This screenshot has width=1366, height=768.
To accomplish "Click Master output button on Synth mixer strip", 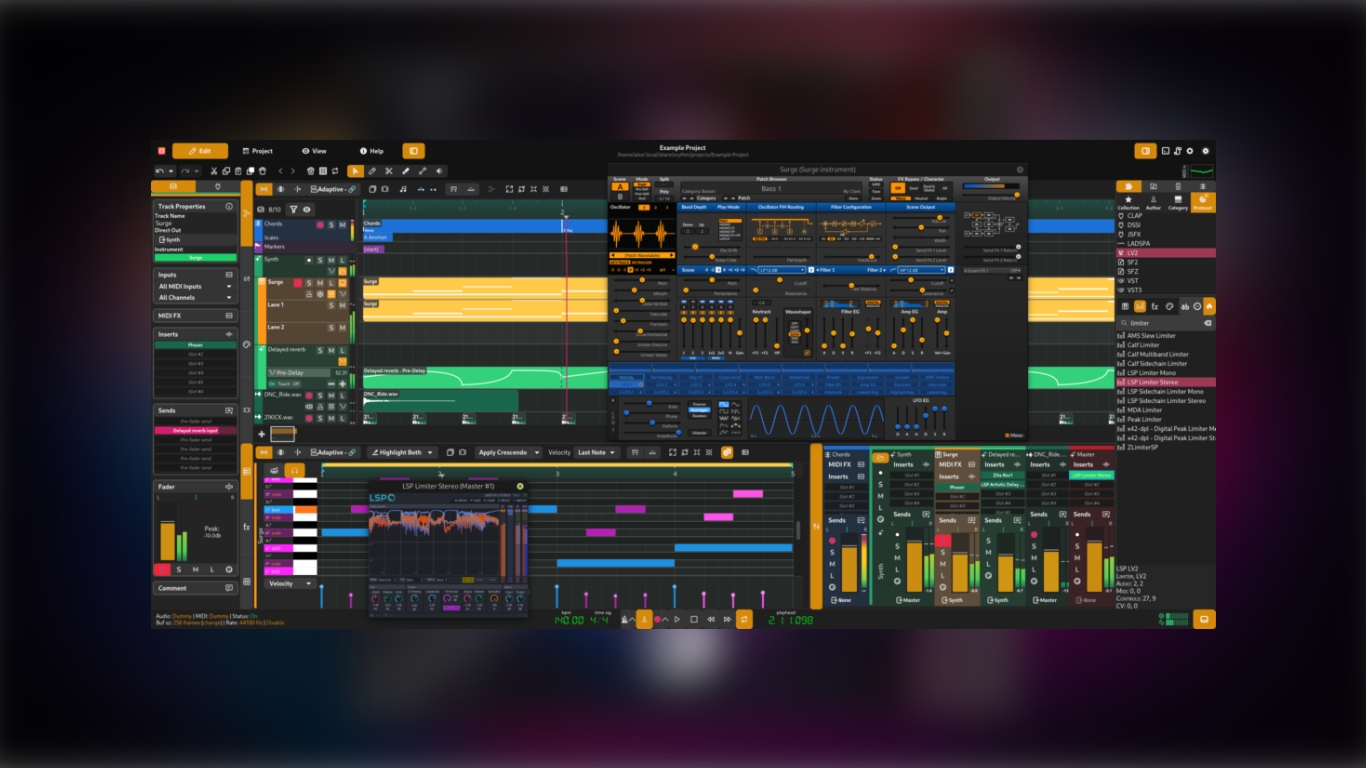I will click(x=907, y=600).
